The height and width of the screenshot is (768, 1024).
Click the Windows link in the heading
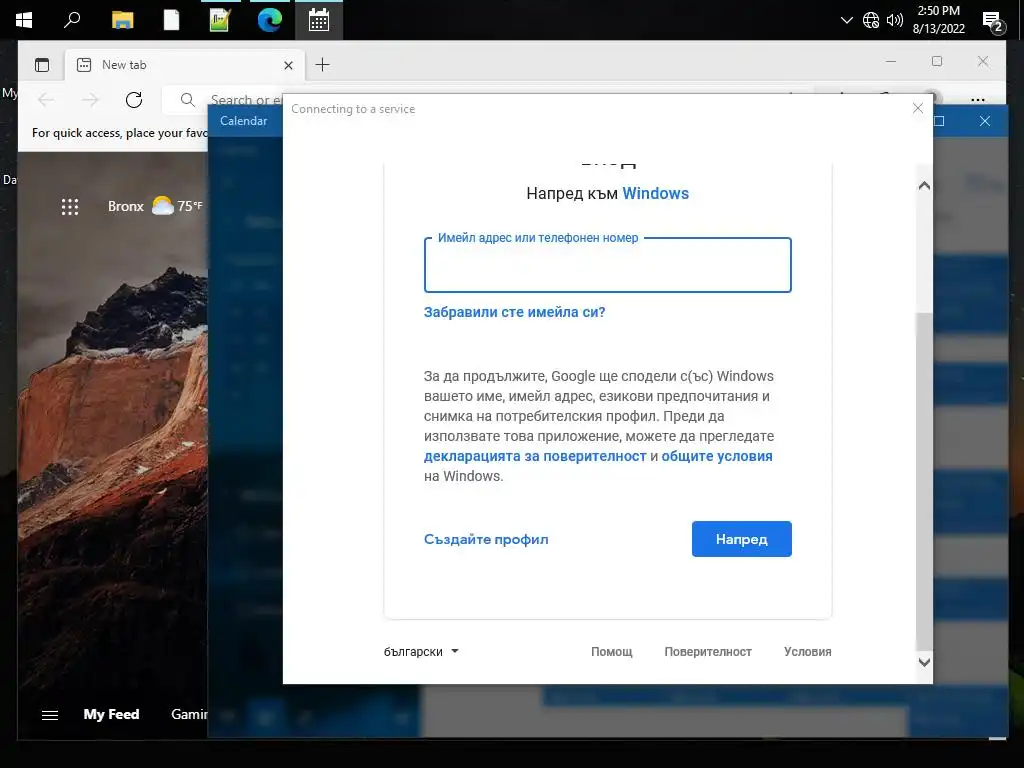pos(655,193)
